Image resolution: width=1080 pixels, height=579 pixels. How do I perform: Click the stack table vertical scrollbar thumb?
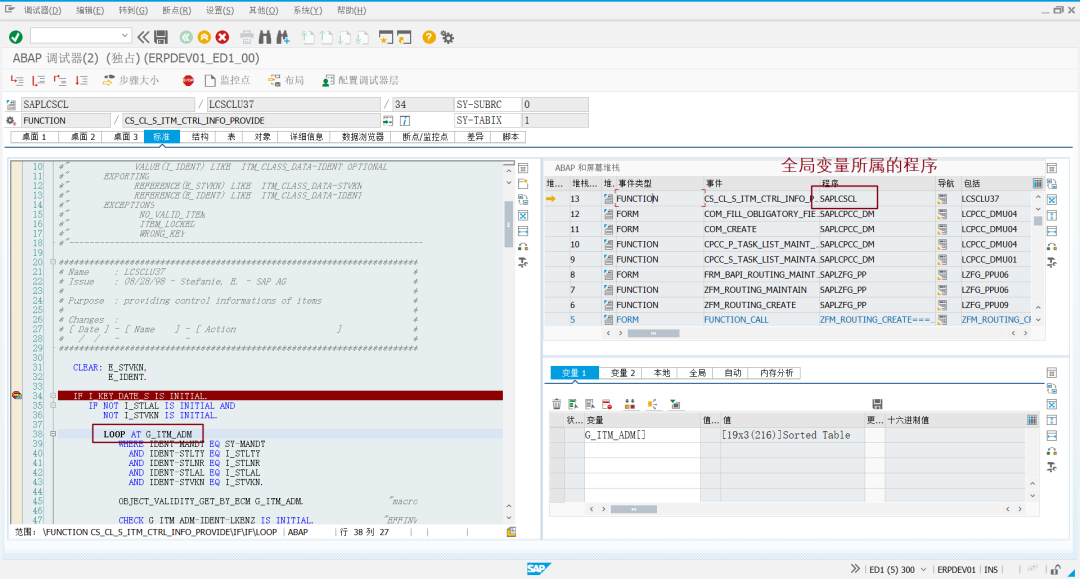pyautogui.click(x=1038, y=221)
